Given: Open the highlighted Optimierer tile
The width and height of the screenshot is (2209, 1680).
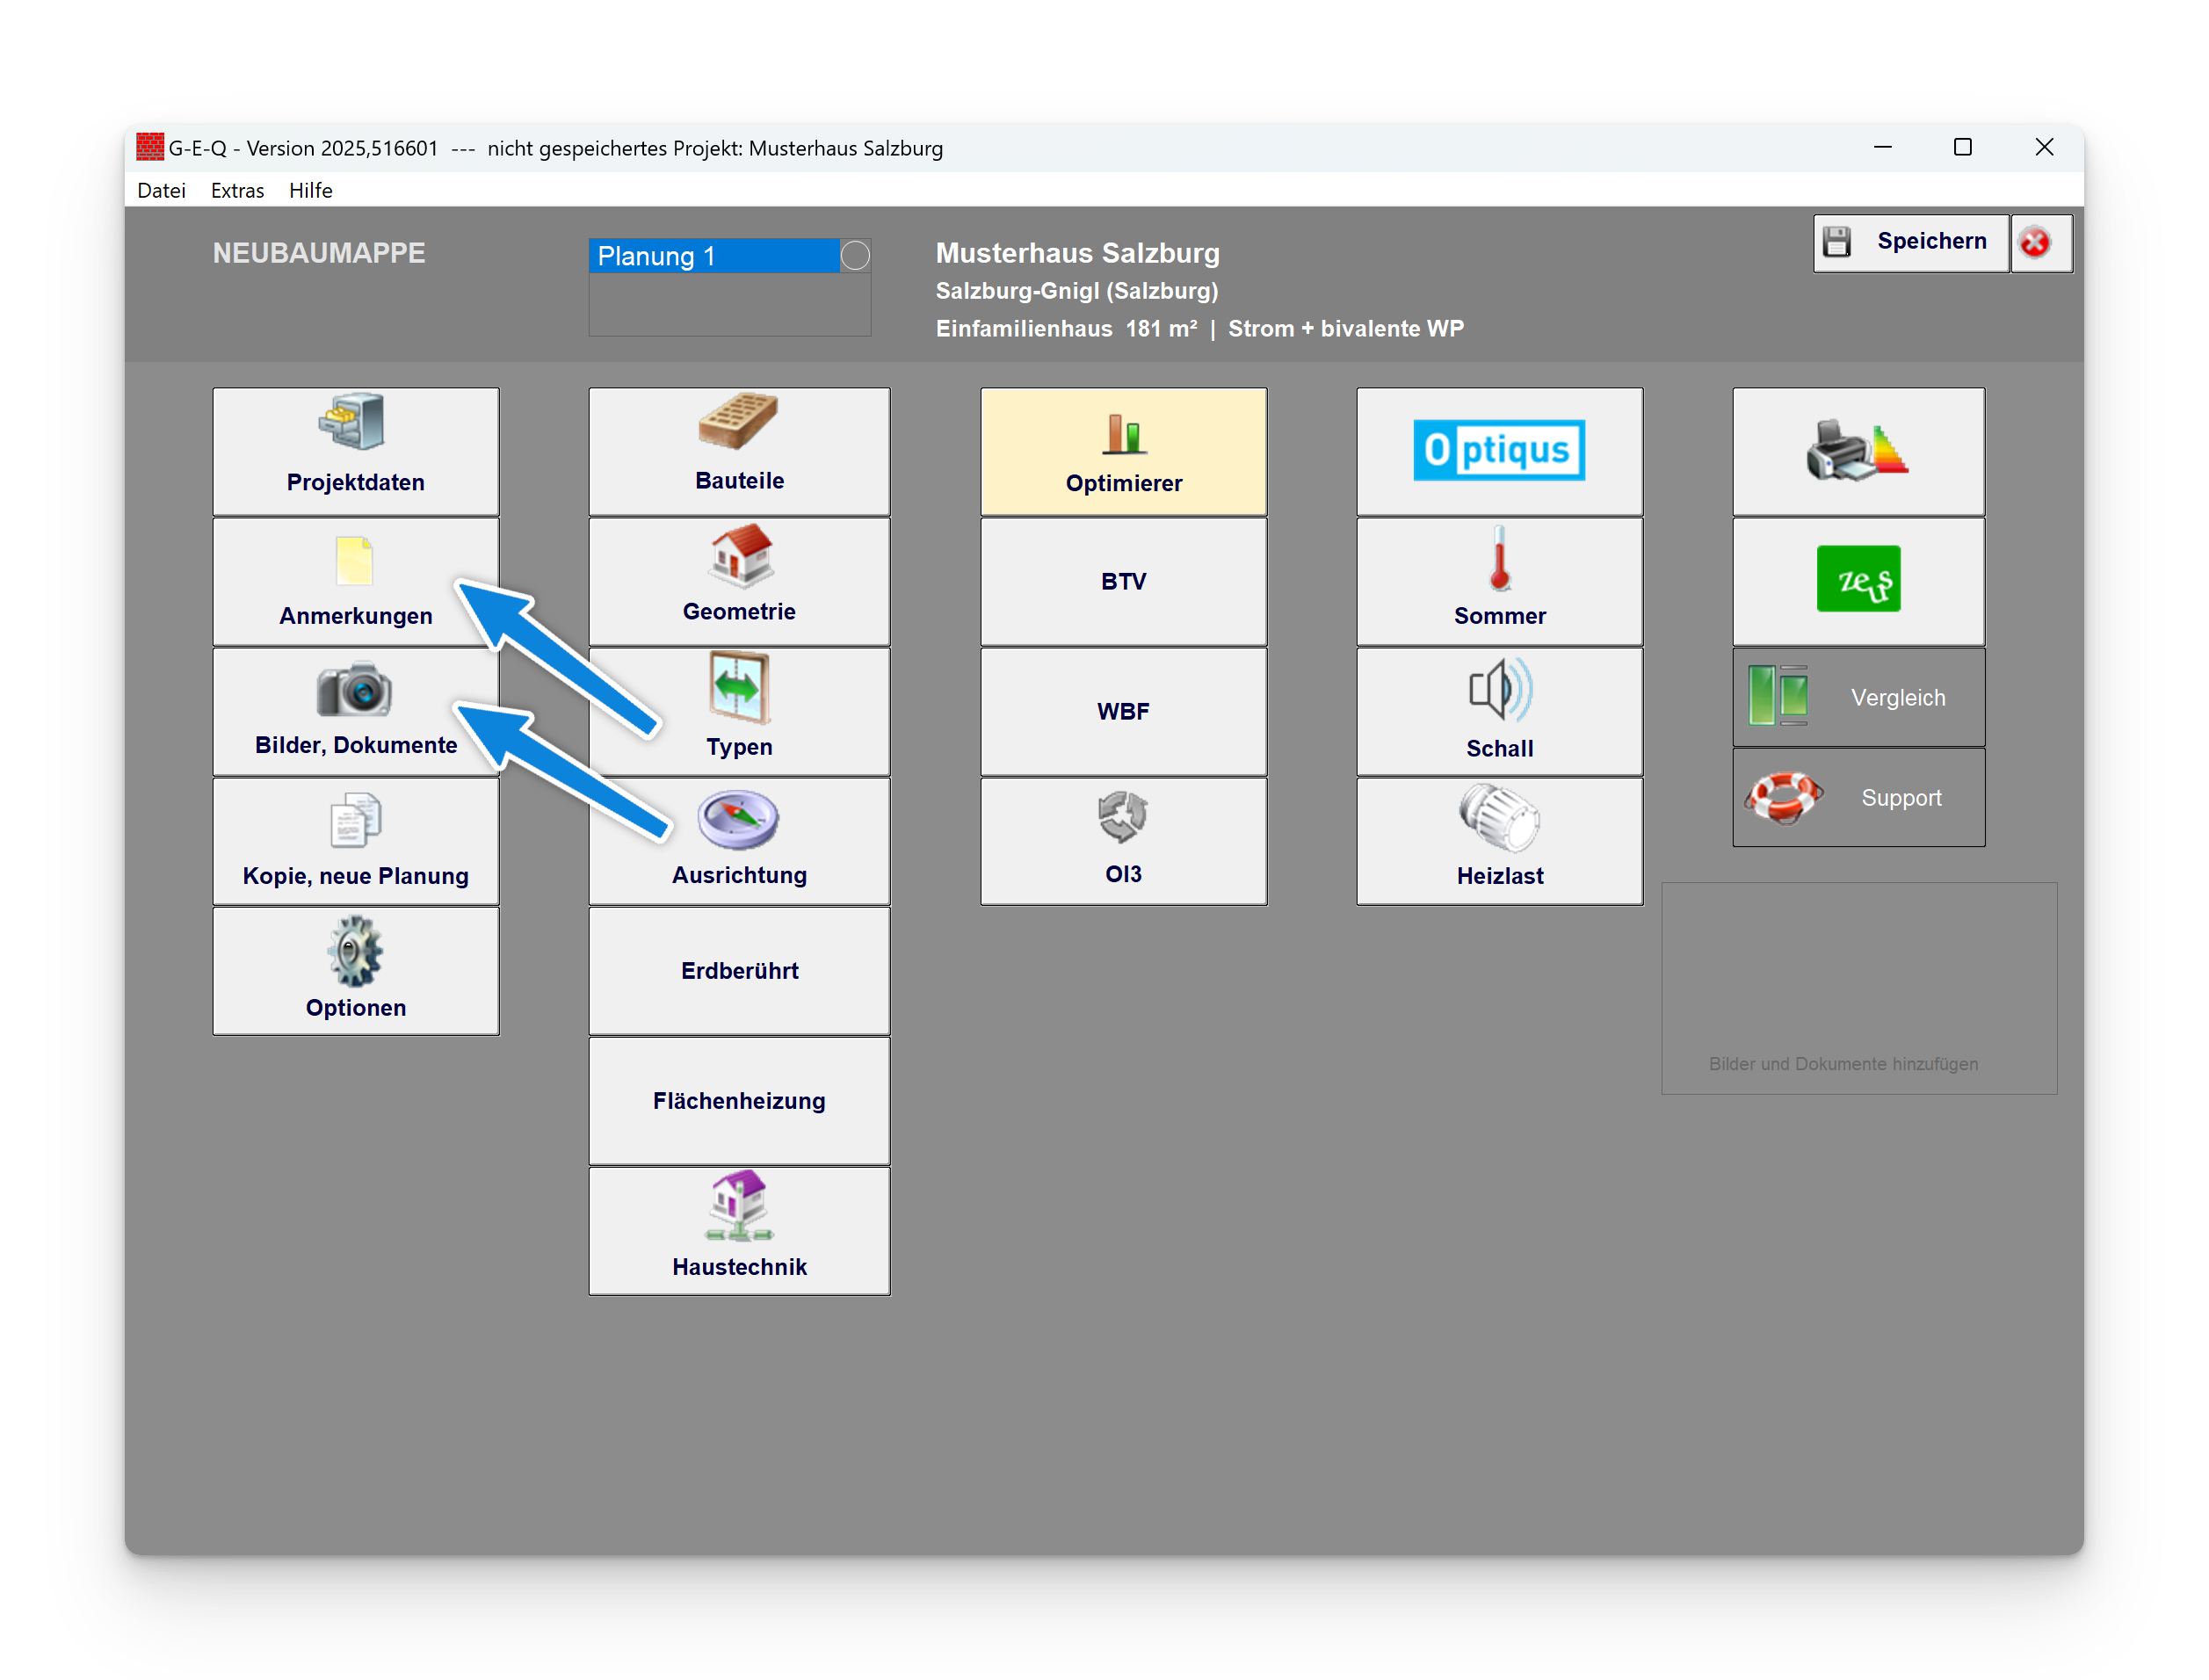Looking at the screenshot, I should [x=1123, y=452].
